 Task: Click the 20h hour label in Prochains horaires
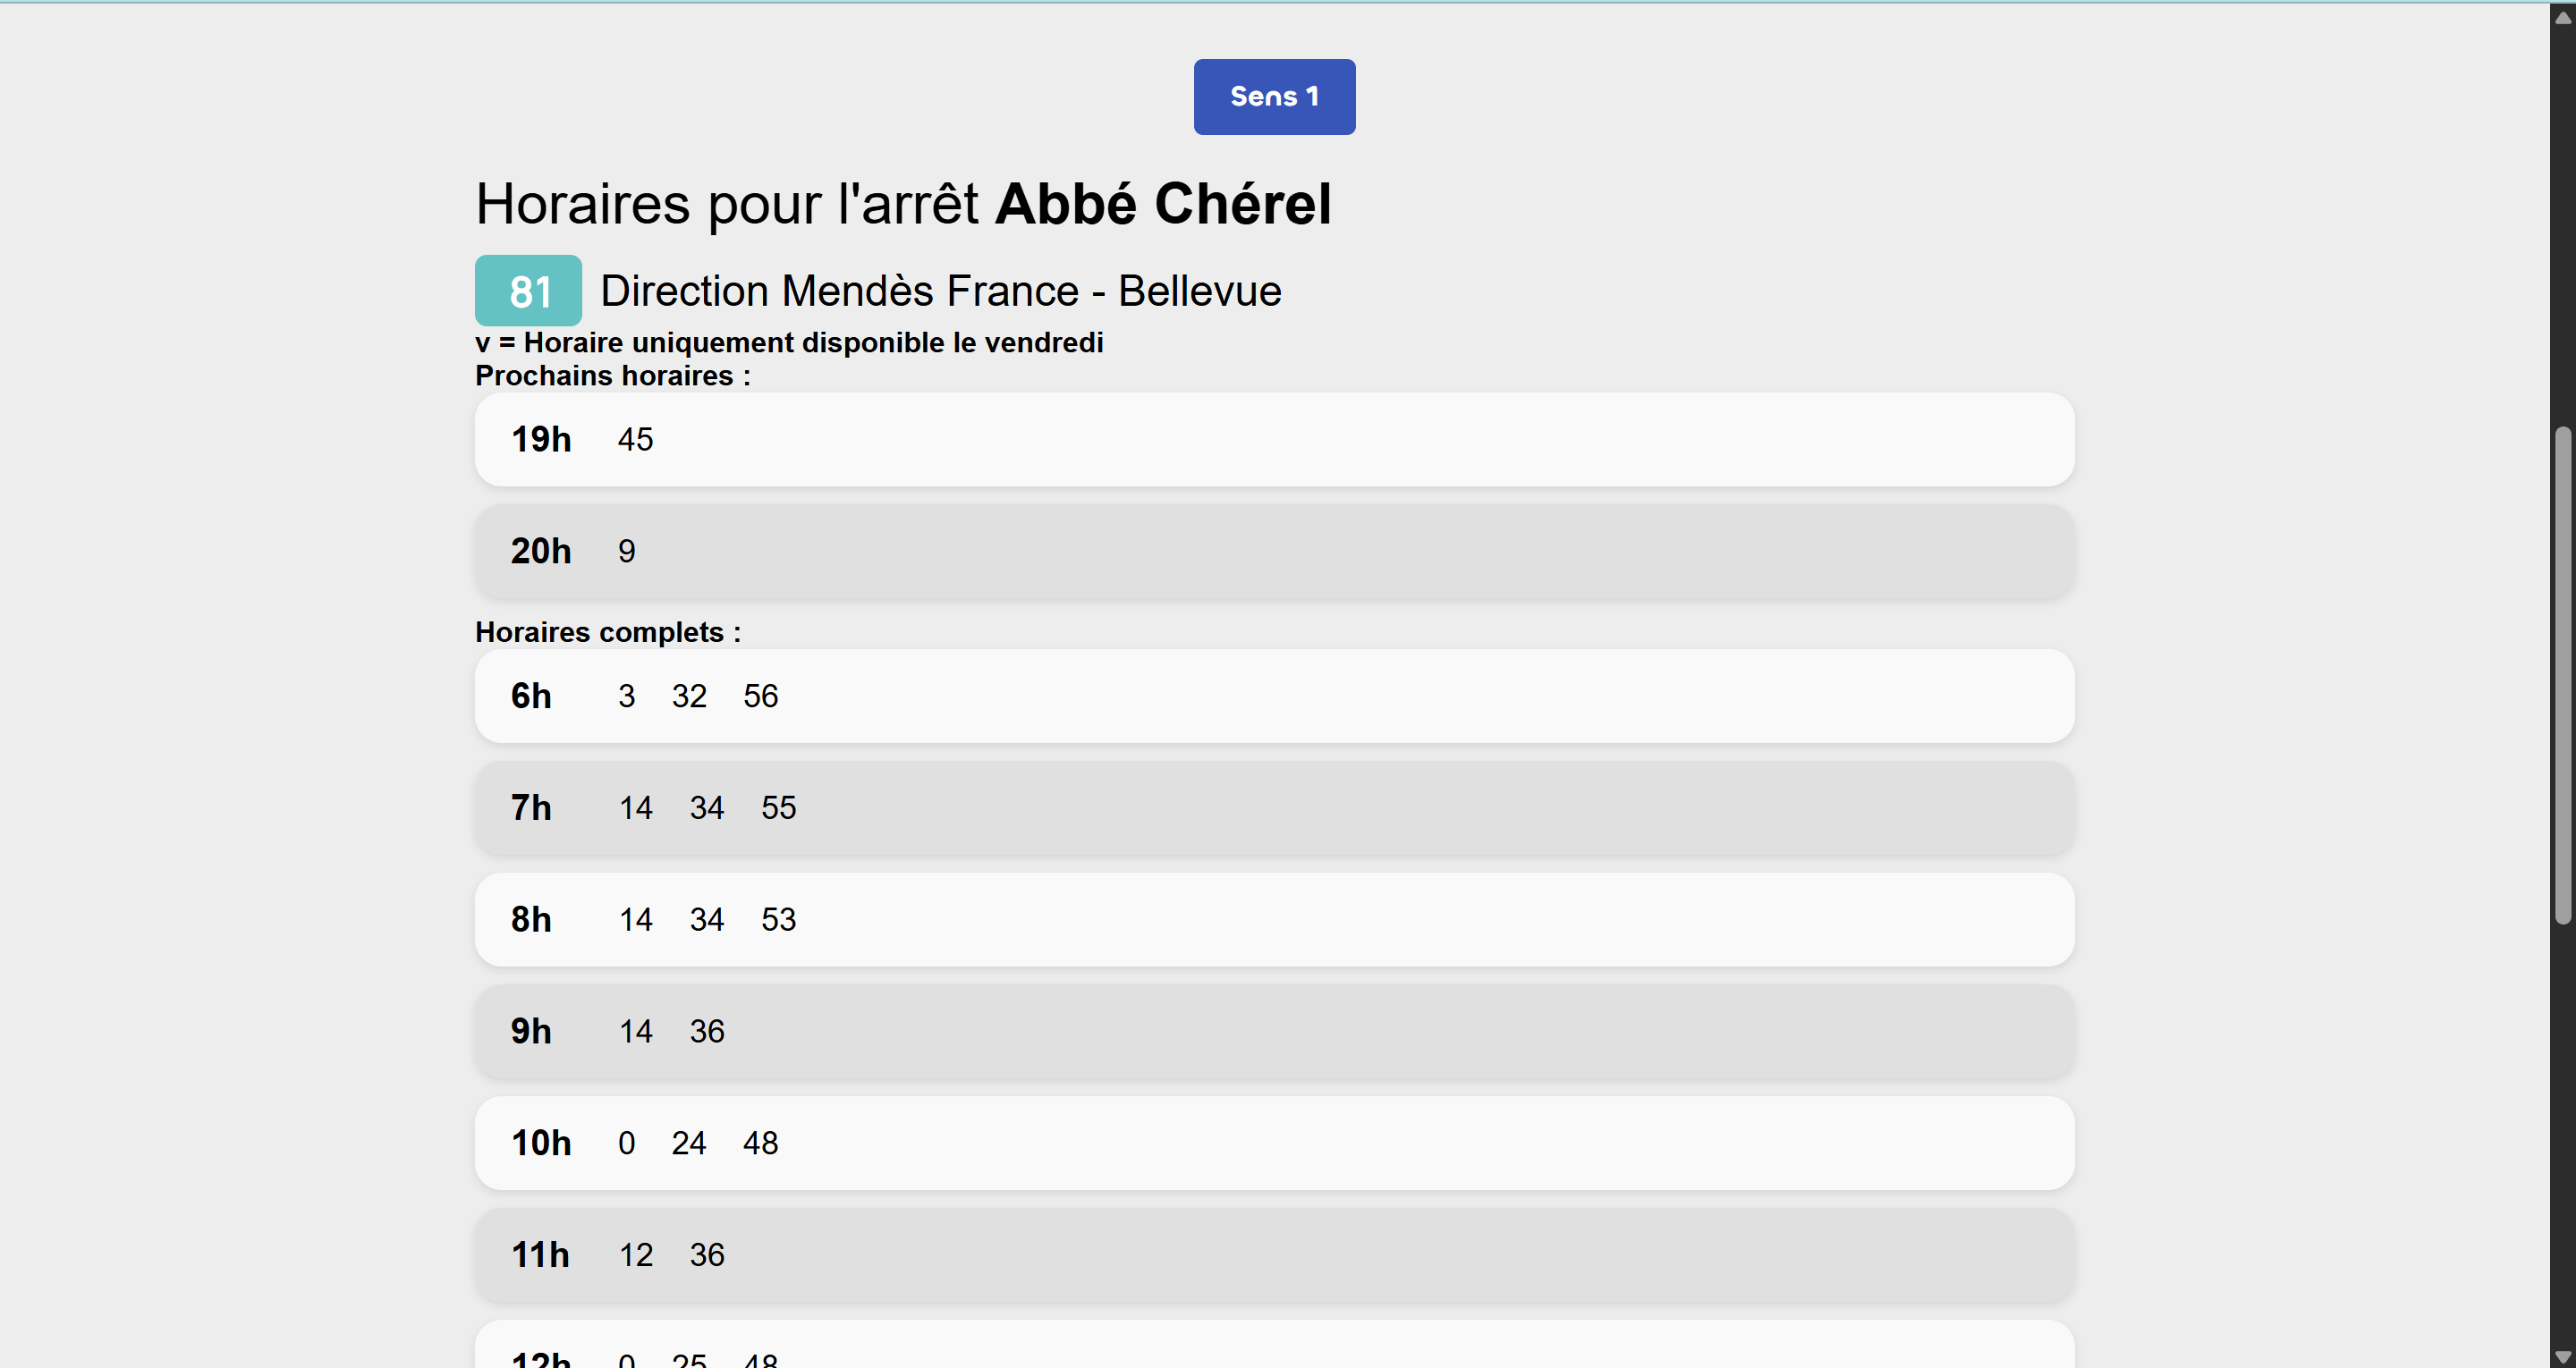pyautogui.click(x=541, y=551)
